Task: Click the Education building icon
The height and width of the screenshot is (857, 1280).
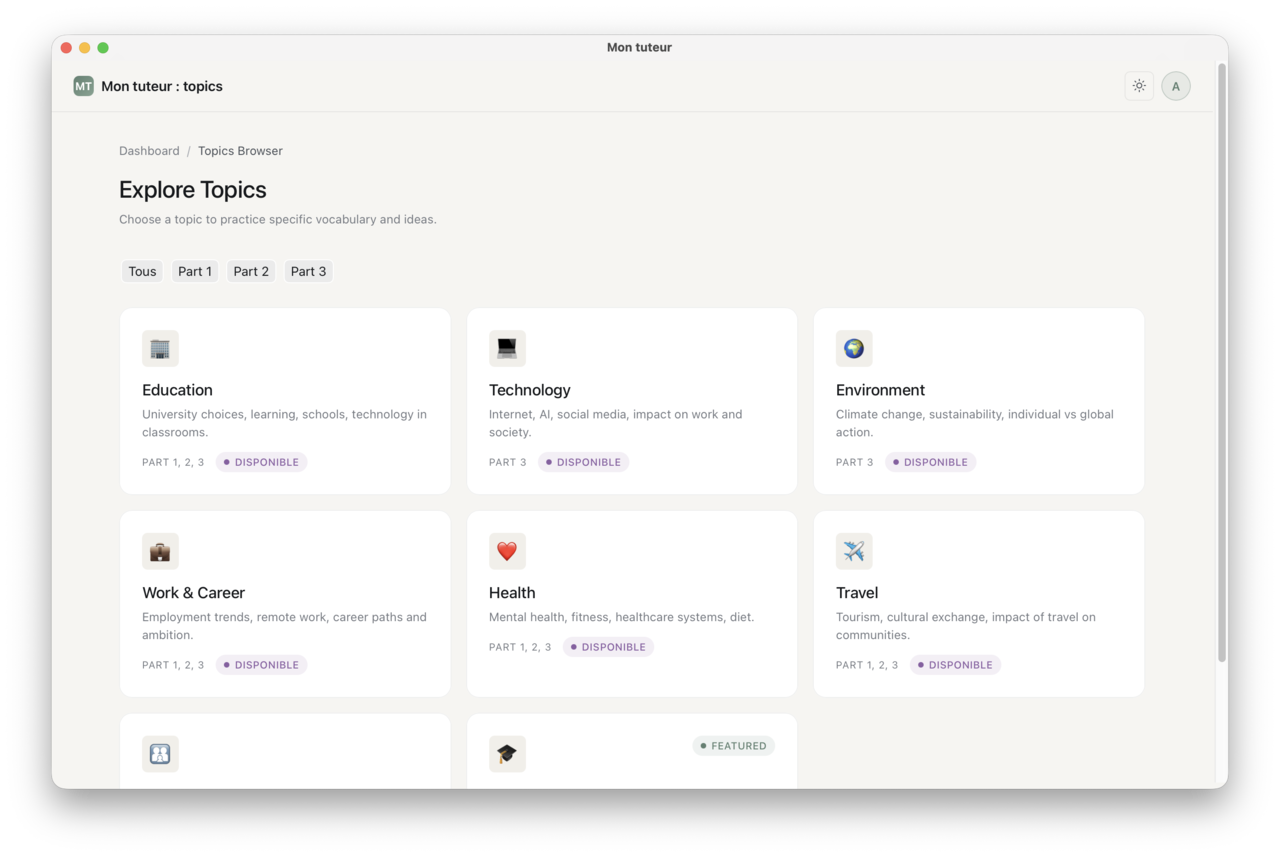Action: (x=160, y=349)
